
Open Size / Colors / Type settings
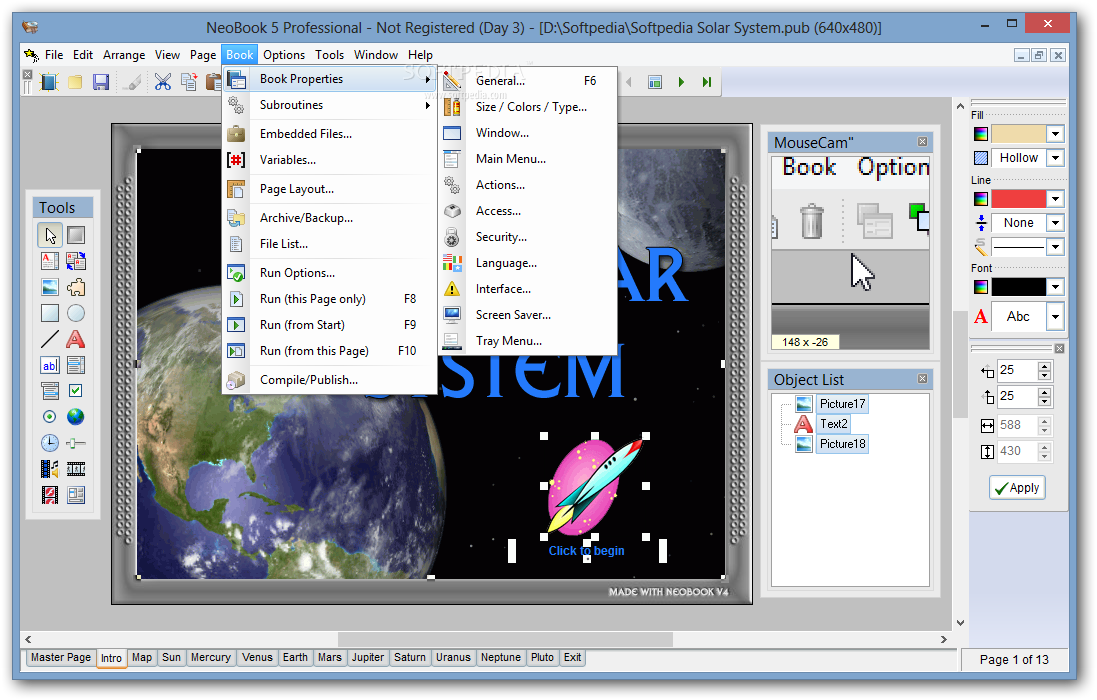pyautogui.click(x=530, y=107)
